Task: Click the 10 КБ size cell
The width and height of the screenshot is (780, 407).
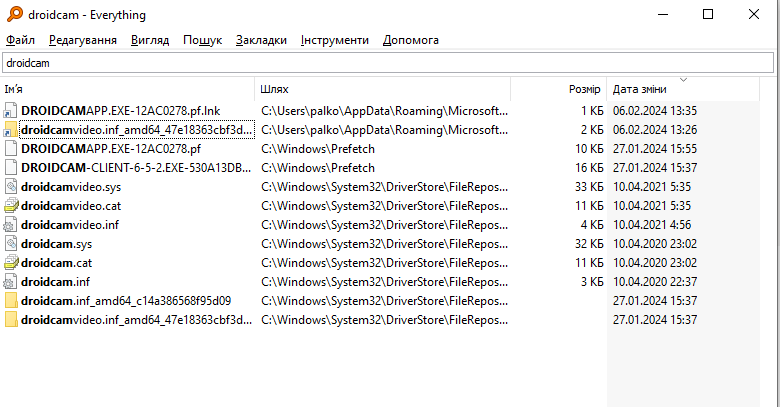Action: coord(589,149)
